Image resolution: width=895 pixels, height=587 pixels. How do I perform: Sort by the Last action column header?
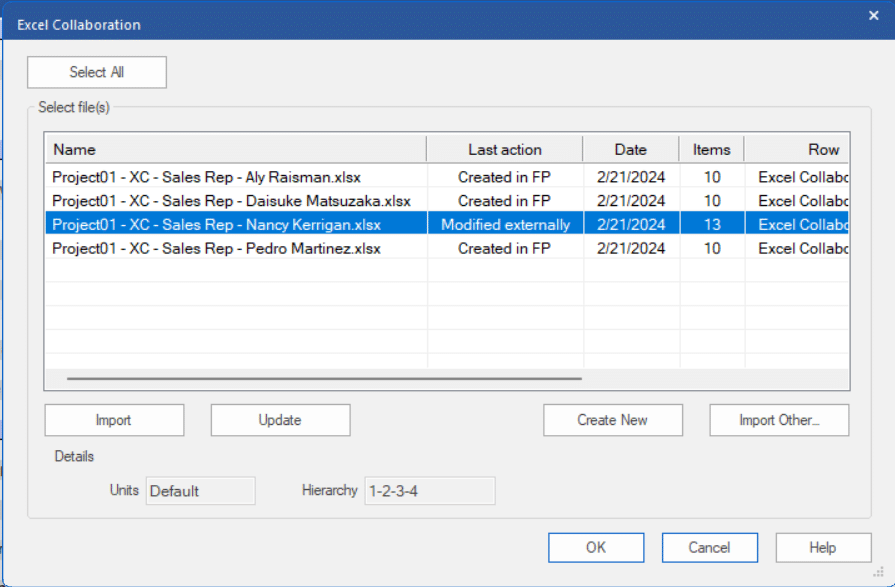click(x=505, y=150)
